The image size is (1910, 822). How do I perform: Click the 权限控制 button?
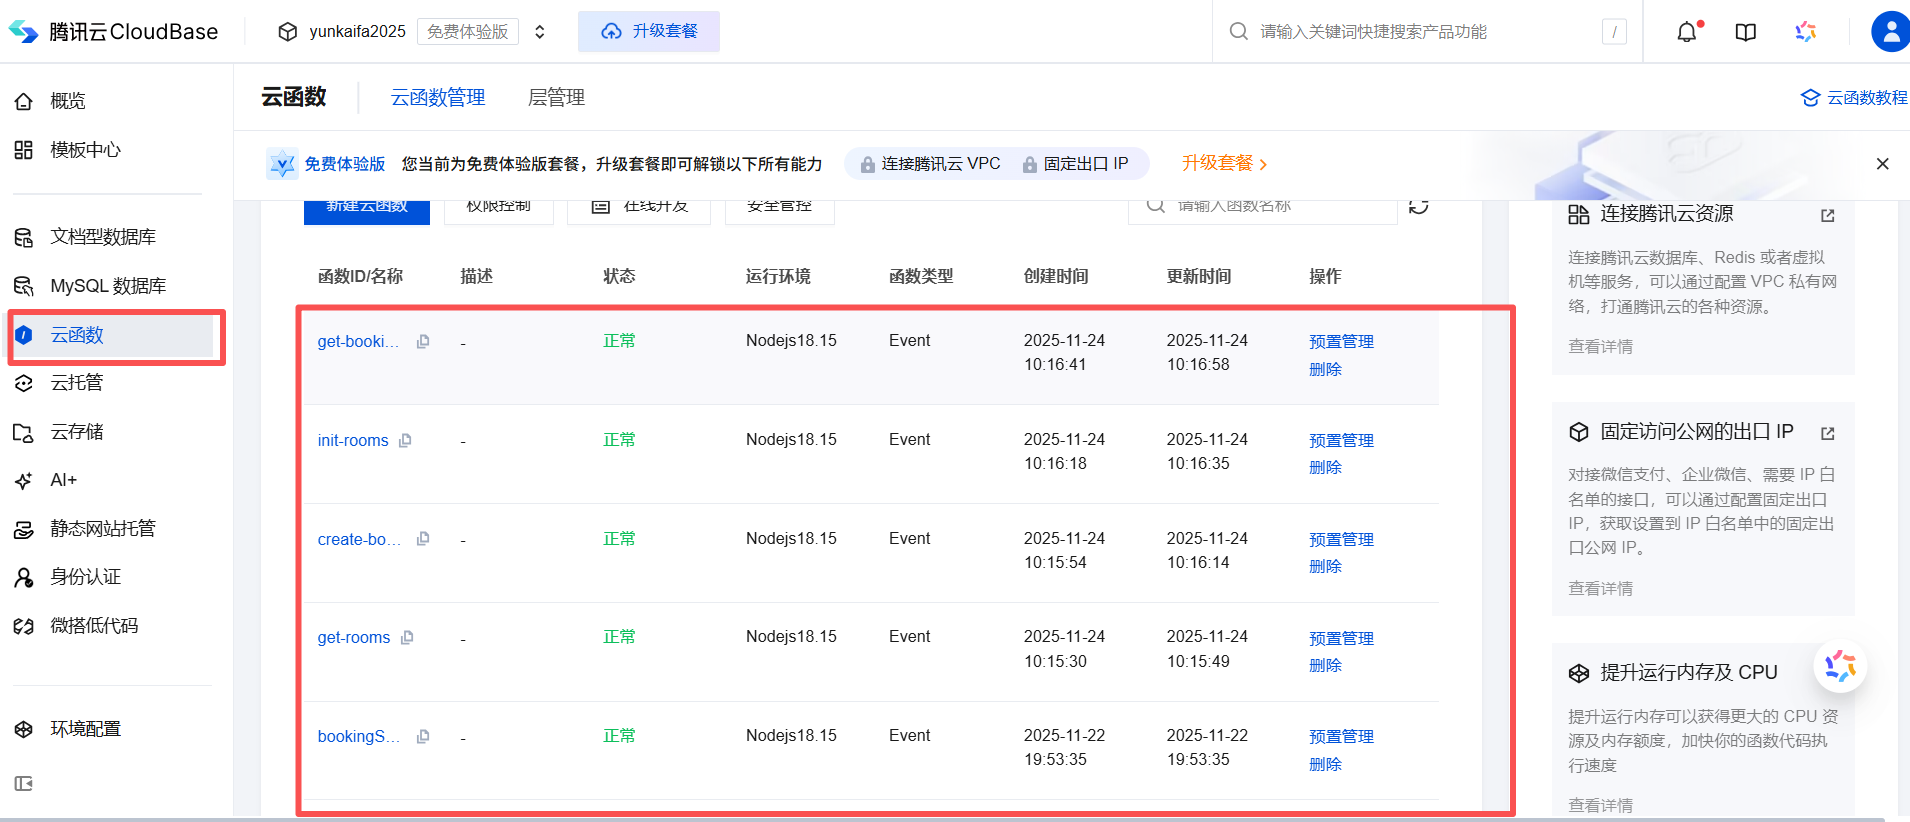click(x=499, y=211)
